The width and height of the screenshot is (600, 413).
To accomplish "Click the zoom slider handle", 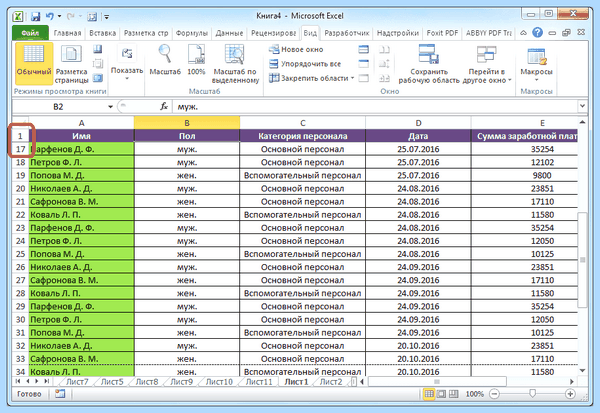I will tap(532, 393).
